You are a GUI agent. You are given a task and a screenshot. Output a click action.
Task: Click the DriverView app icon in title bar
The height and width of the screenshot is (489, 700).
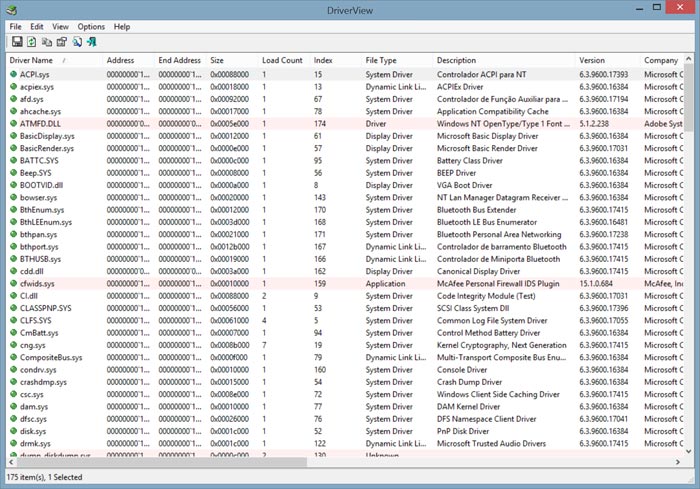pyautogui.click(x=12, y=9)
